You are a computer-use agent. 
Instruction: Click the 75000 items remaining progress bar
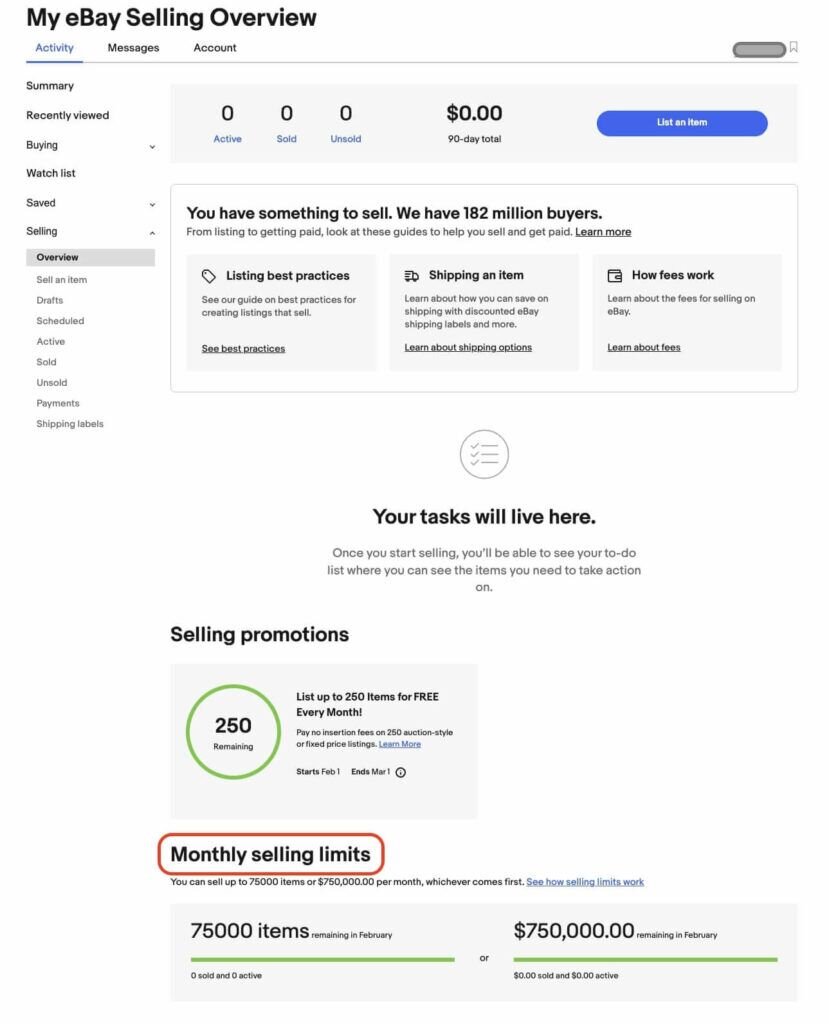coord(320,958)
